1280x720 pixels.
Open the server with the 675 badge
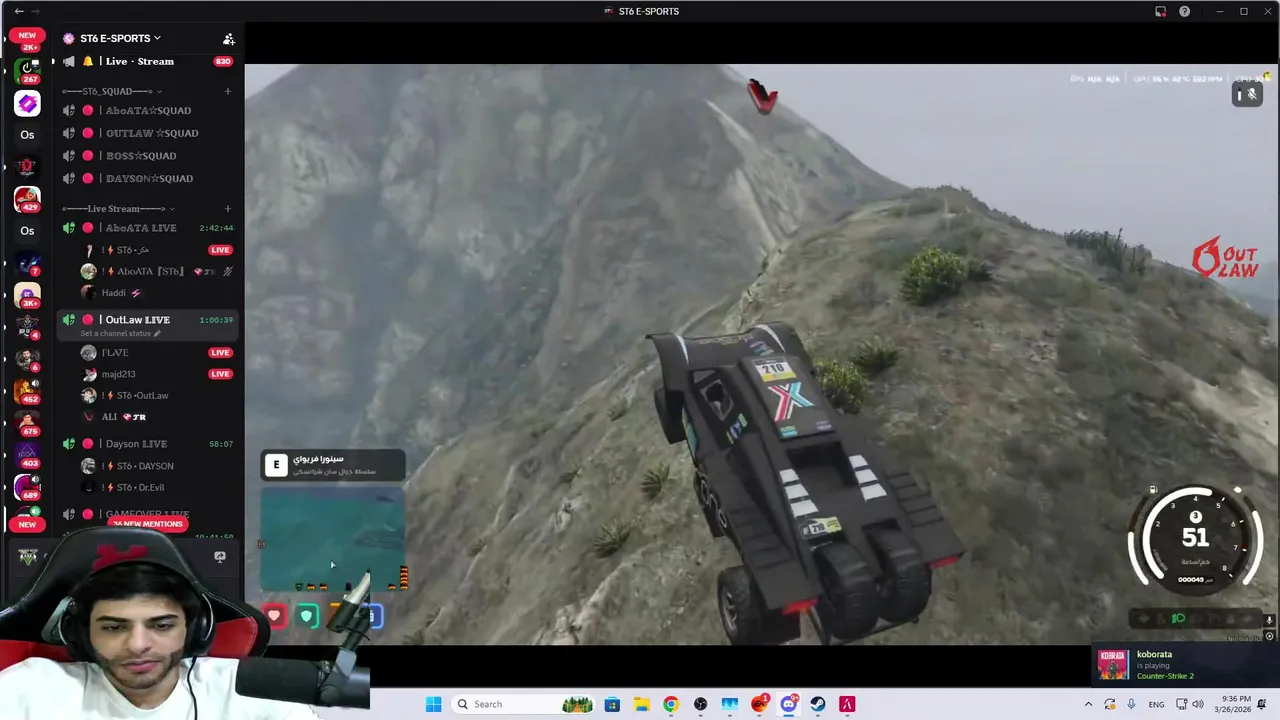pyautogui.click(x=27, y=423)
